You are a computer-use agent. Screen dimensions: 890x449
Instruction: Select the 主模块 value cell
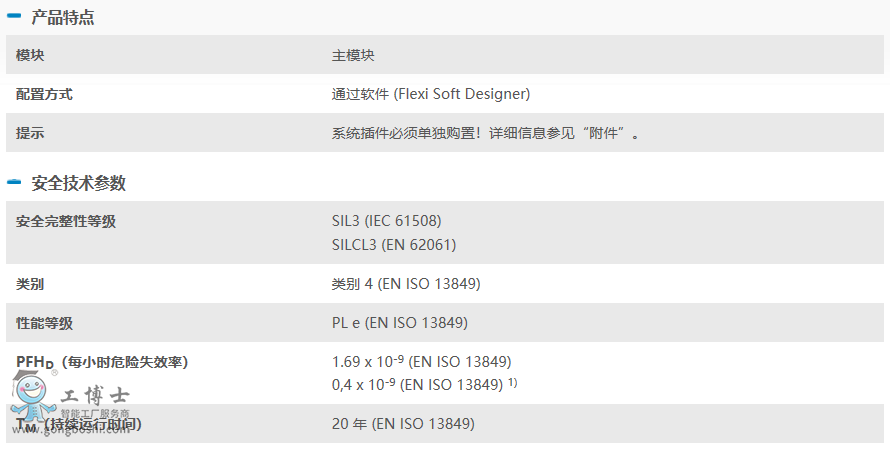point(353,55)
